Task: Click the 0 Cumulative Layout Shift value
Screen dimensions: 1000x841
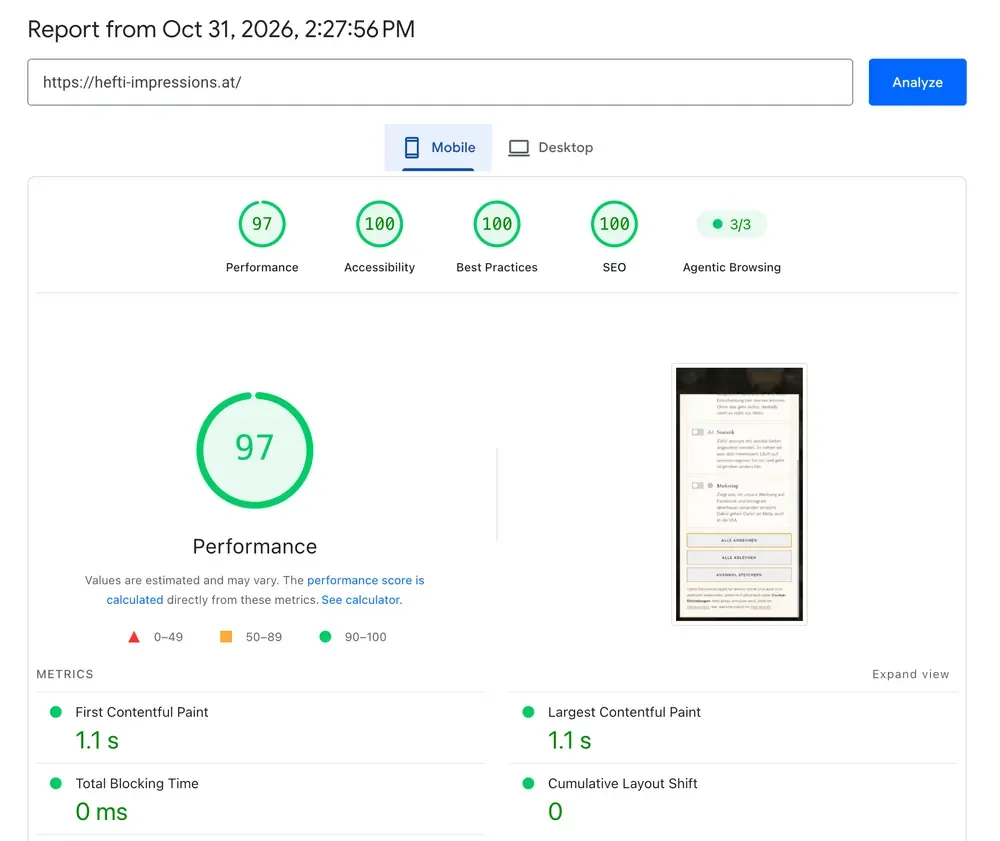Action: tap(555, 812)
